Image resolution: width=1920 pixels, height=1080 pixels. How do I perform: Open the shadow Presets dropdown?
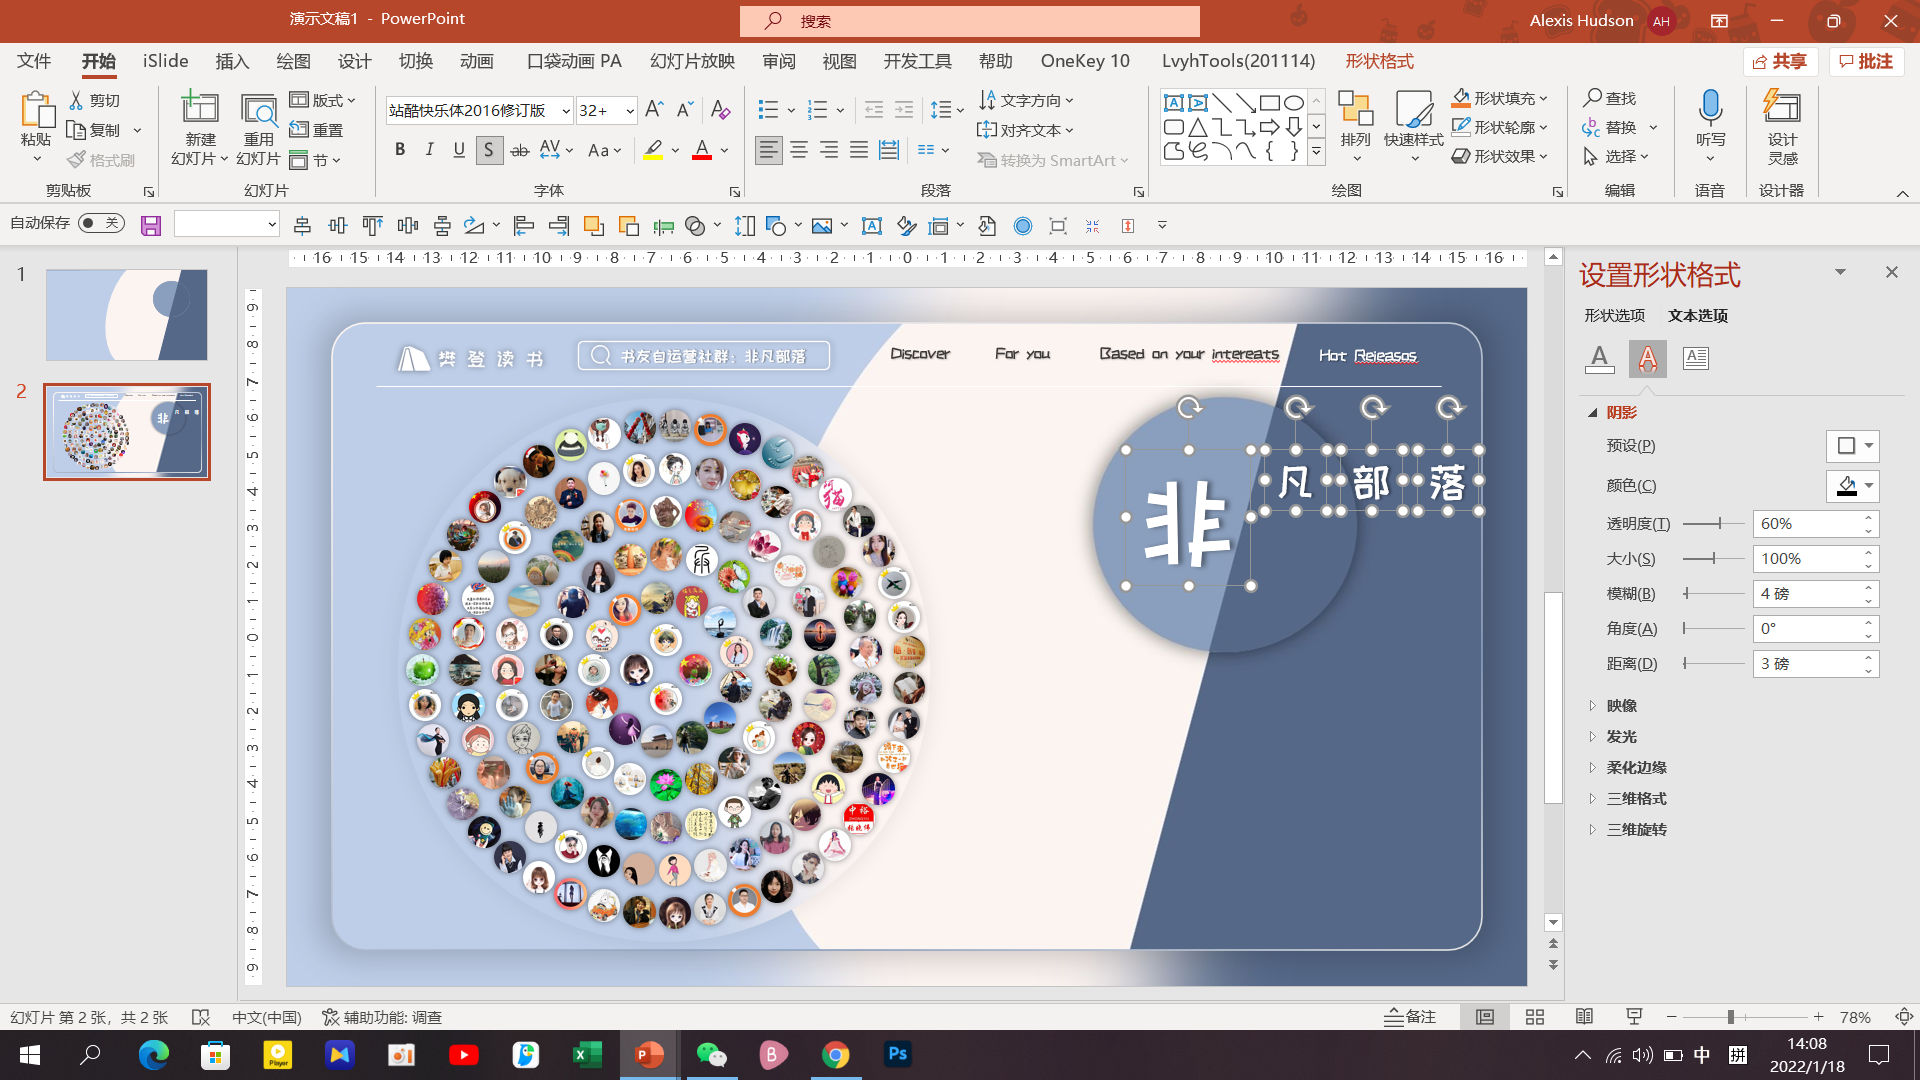pyautogui.click(x=1852, y=446)
